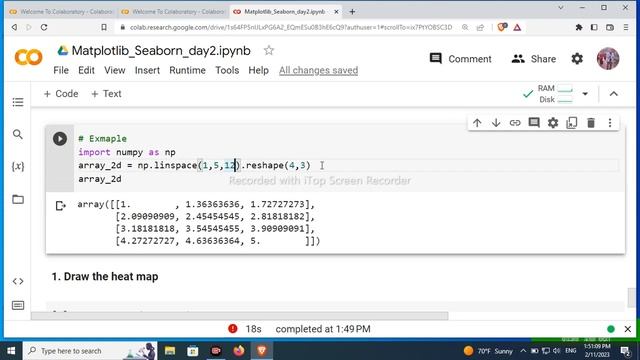Open more cell actions menu
This screenshot has width=640, height=360.
610,123
